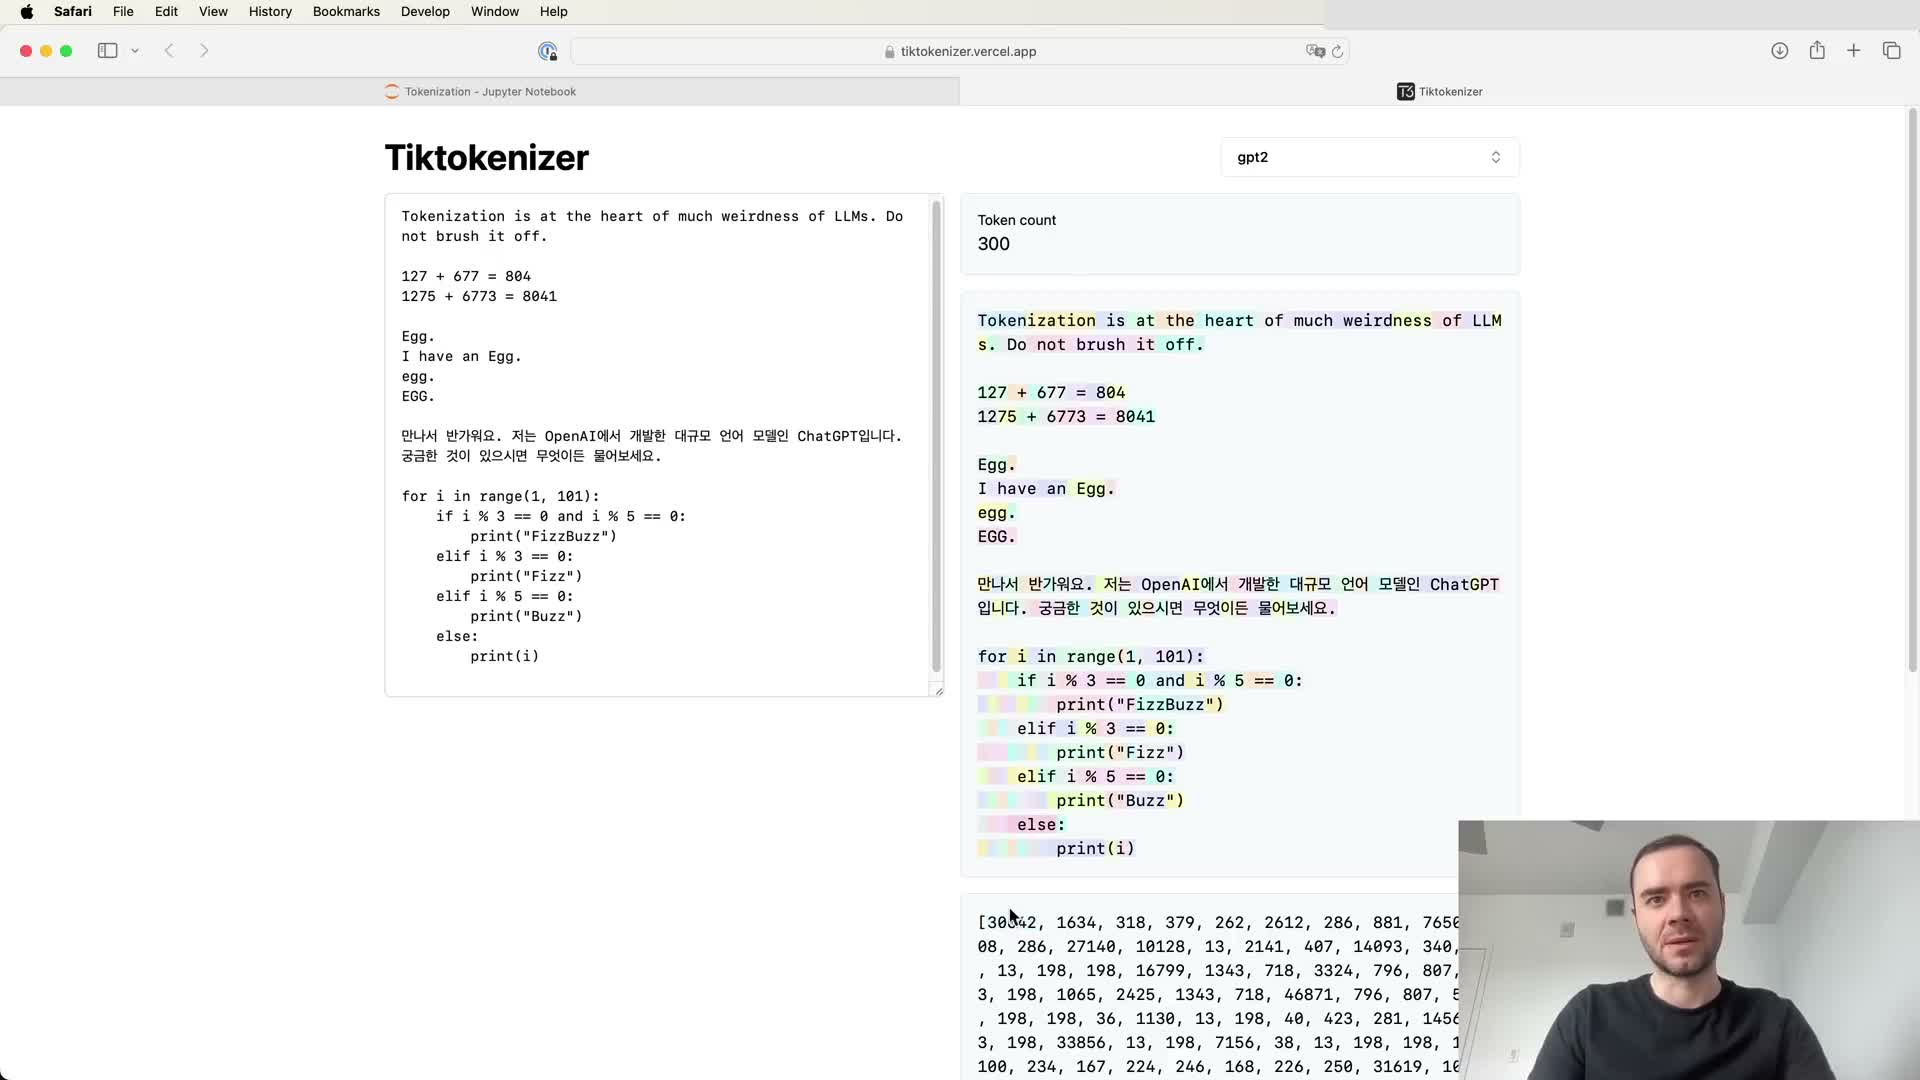Screen dimensions: 1920x1080
Task: Open the Develop menu
Action: click(425, 12)
